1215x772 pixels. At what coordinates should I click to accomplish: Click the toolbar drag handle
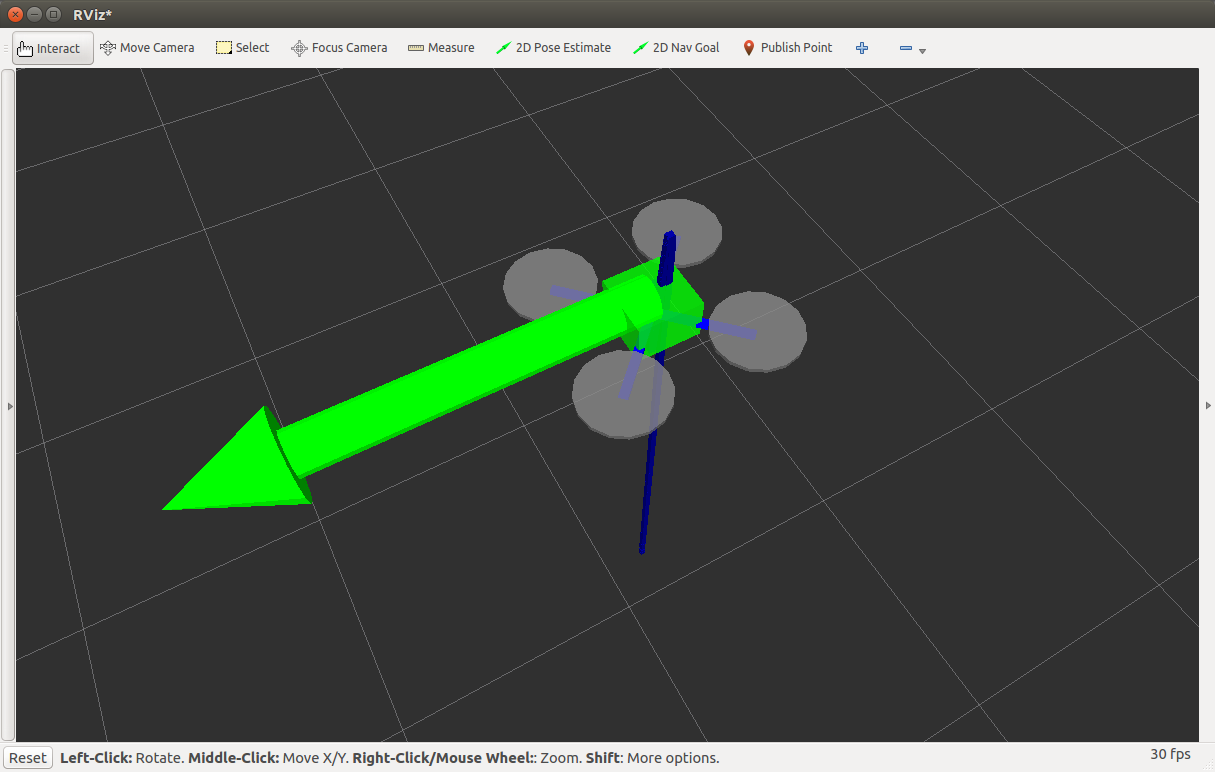coord(7,48)
